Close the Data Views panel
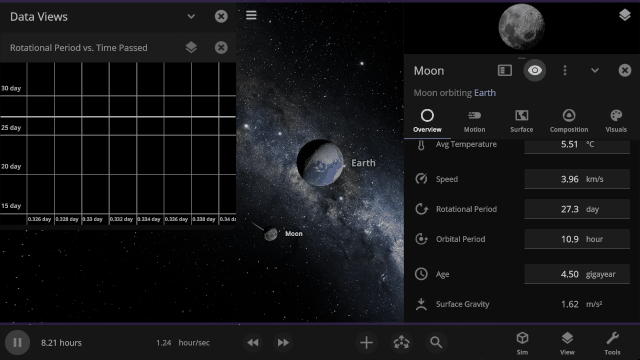The width and height of the screenshot is (640, 360). [221, 16]
